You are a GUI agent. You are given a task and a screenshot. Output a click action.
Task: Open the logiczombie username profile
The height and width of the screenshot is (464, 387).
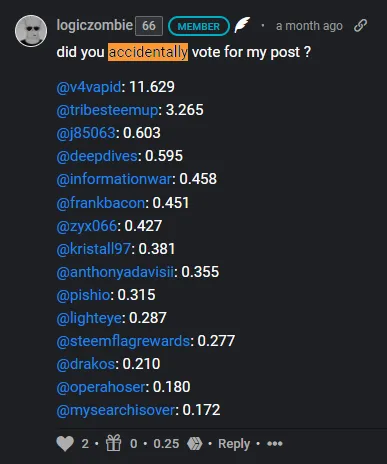[x=95, y=25]
